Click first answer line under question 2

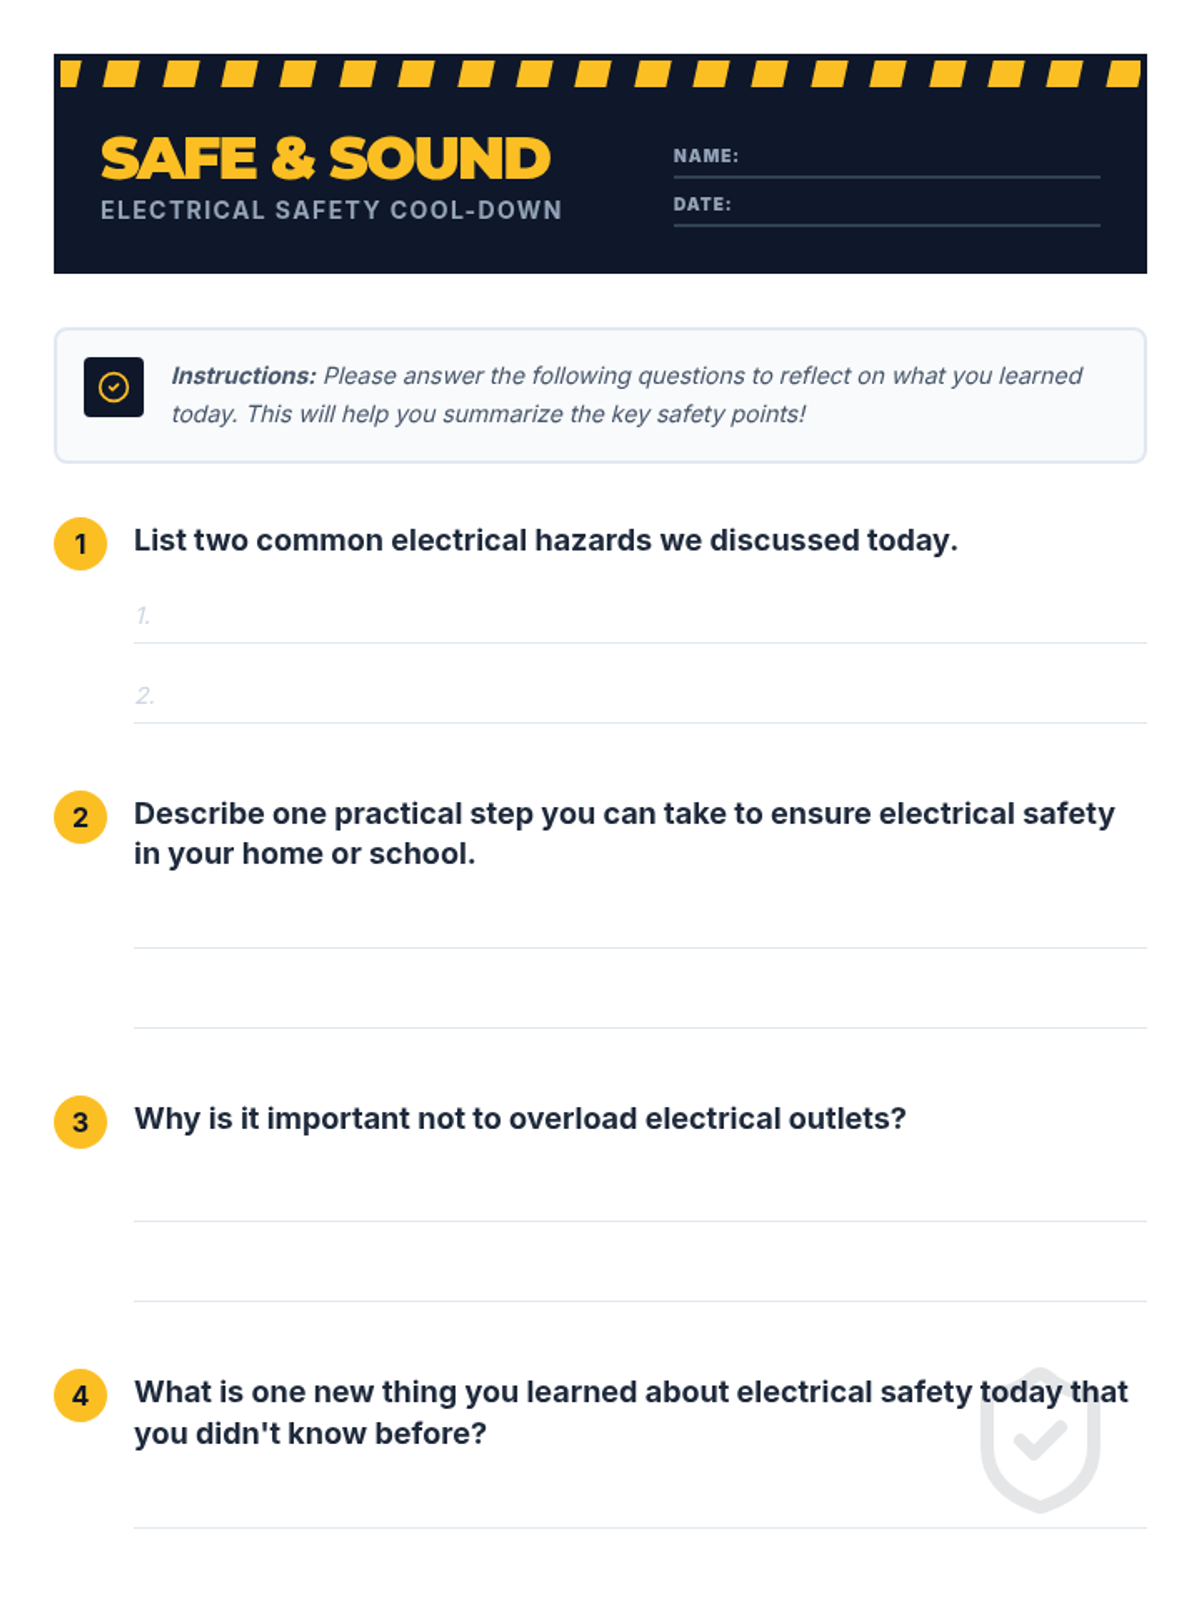(x=640, y=922)
